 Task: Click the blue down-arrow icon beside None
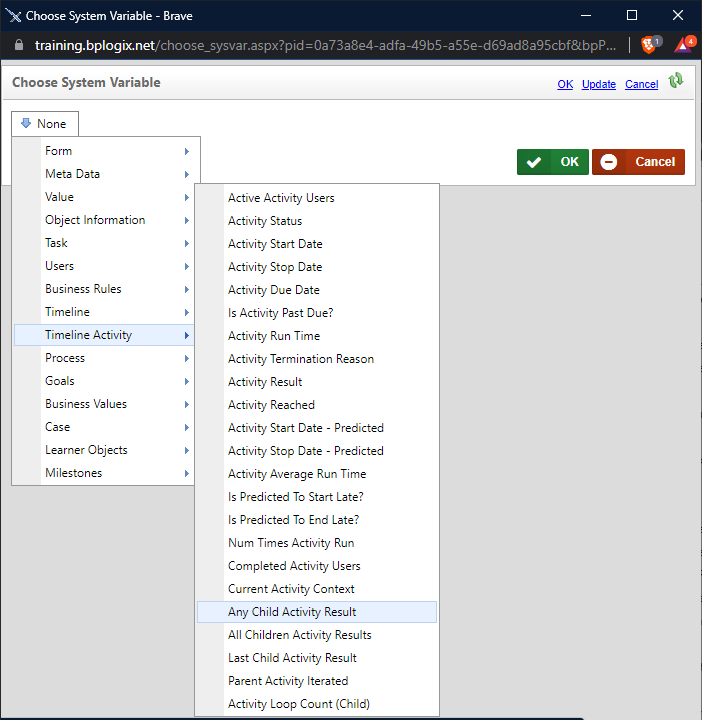click(26, 123)
